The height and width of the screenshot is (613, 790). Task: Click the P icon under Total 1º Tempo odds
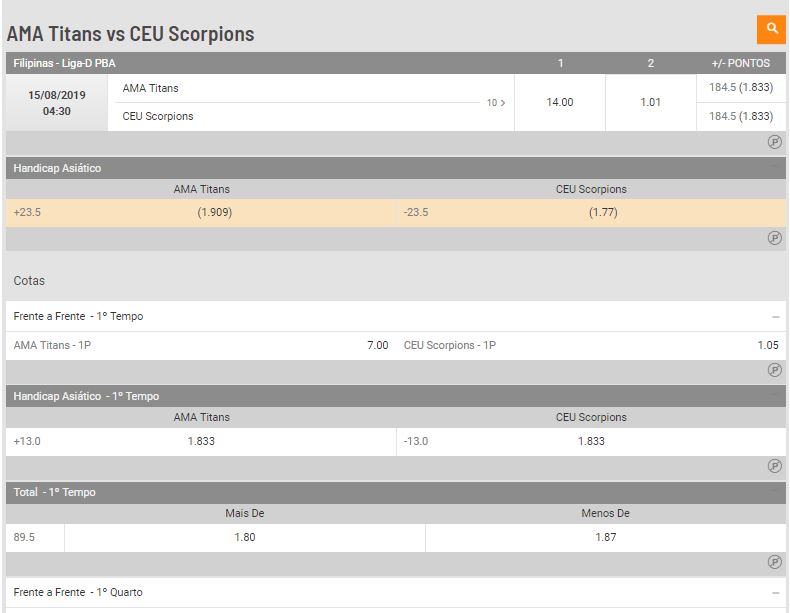click(774, 562)
